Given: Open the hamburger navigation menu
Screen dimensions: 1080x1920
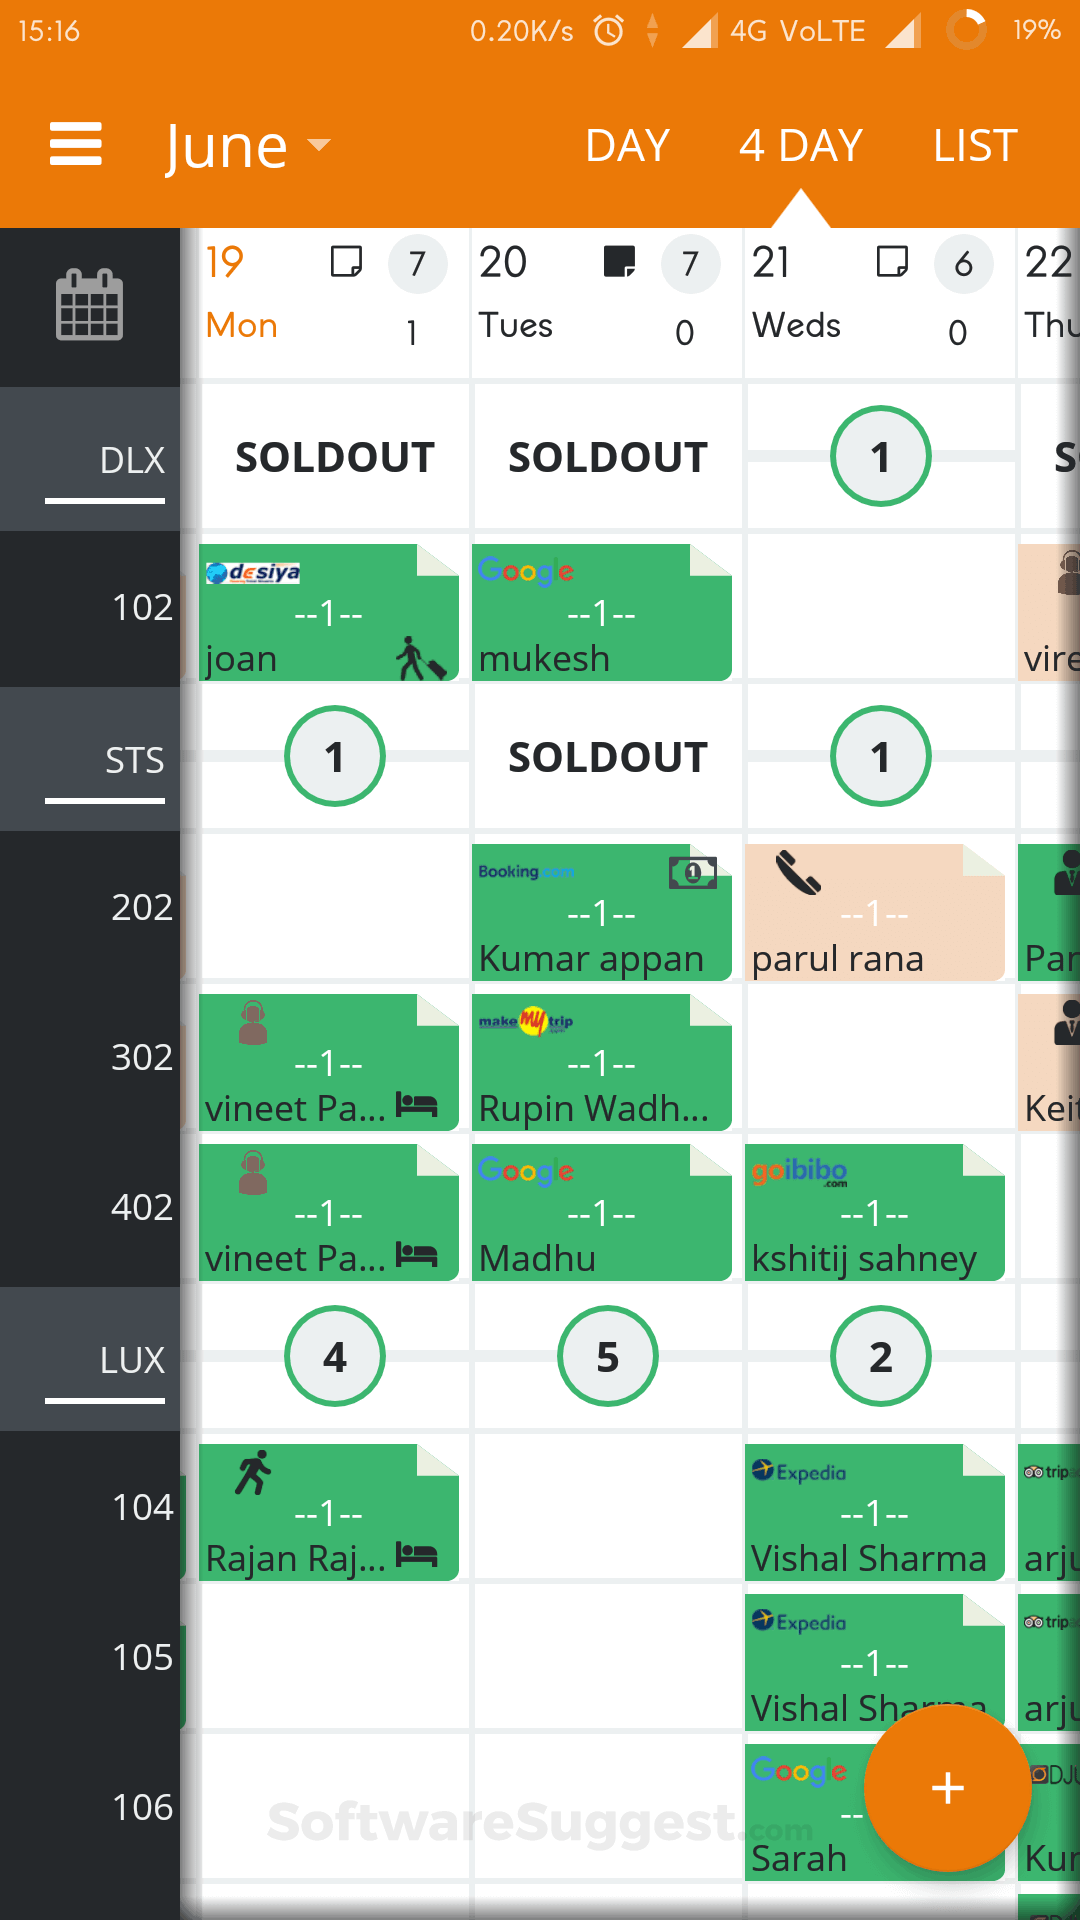Looking at the screenshot, I should pos(76,145).
